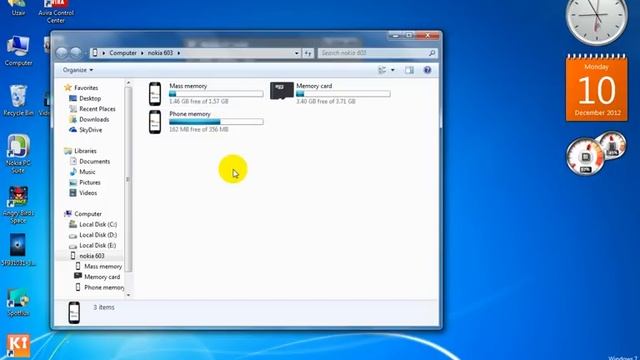Screen dimensions: 640x360
Task: Toggle the preview pane icon
Action: tap(409, 70)
